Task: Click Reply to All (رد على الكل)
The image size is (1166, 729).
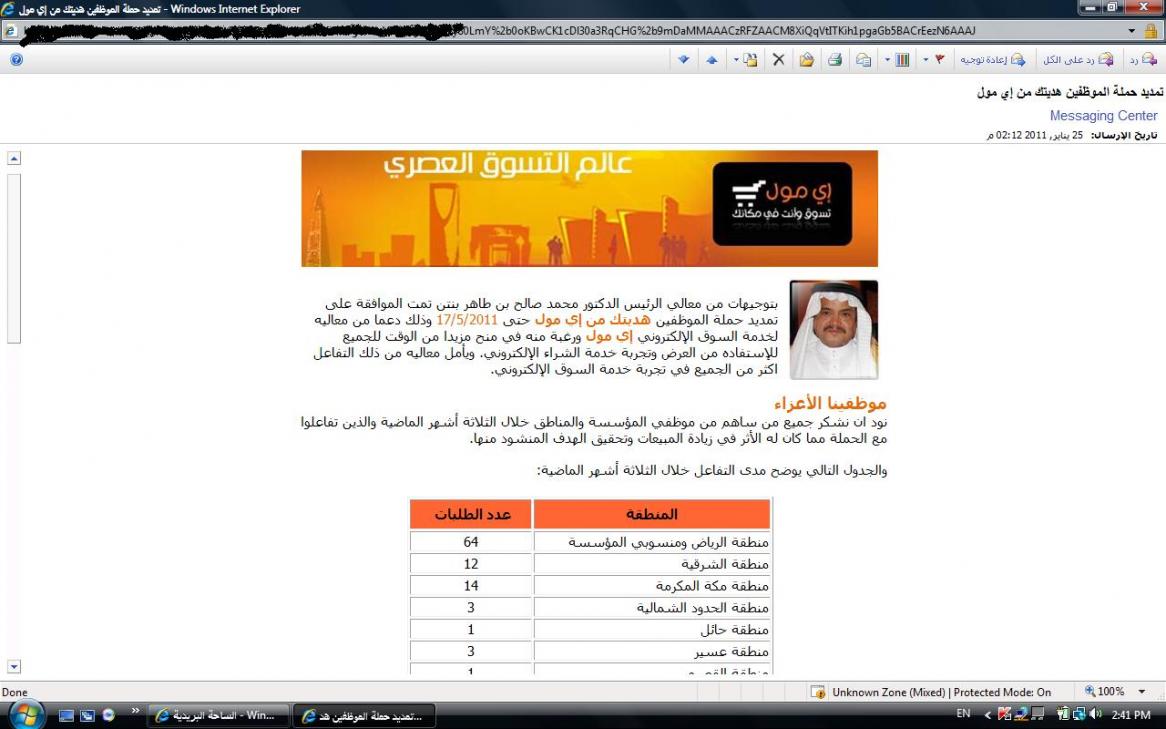Action: click(x=1078, y=60)
